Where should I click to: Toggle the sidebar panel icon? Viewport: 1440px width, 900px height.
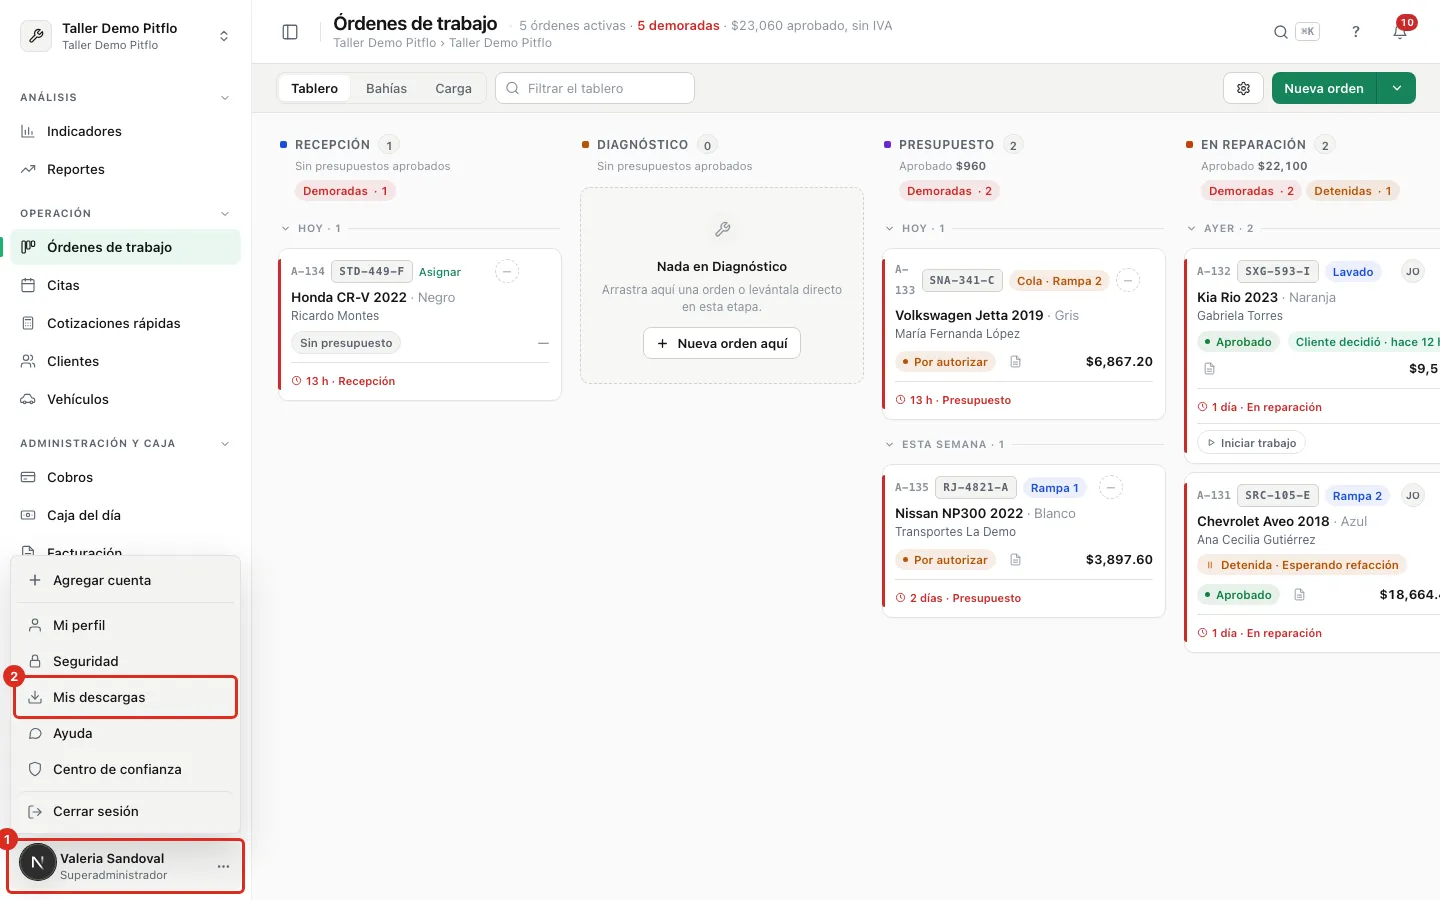(290, 32)
